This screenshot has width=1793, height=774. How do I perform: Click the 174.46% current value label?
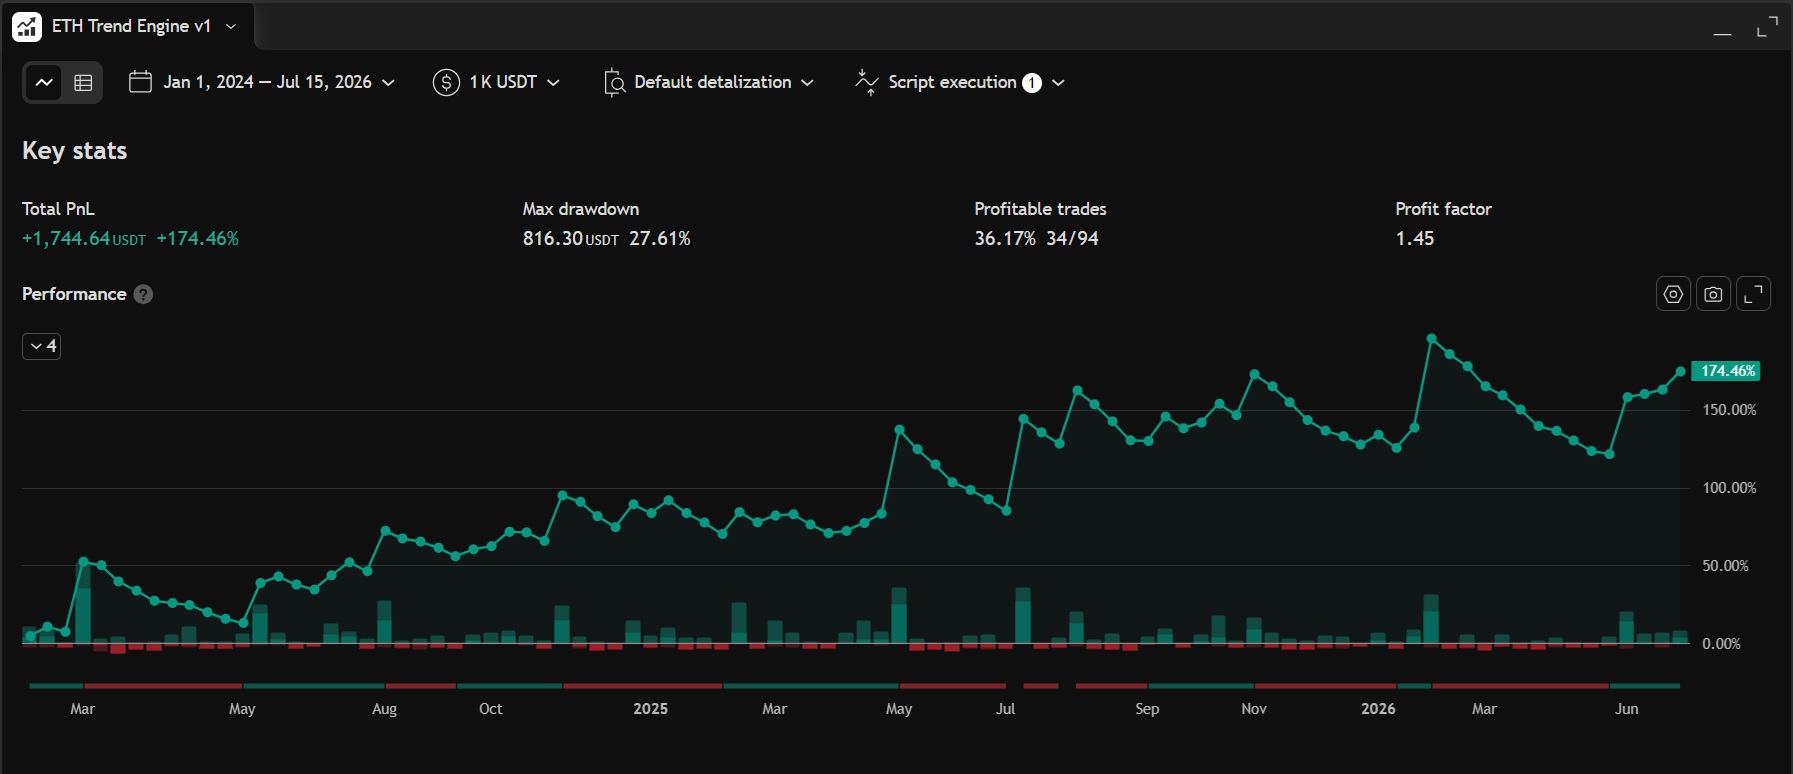(x=1725, y=371)
